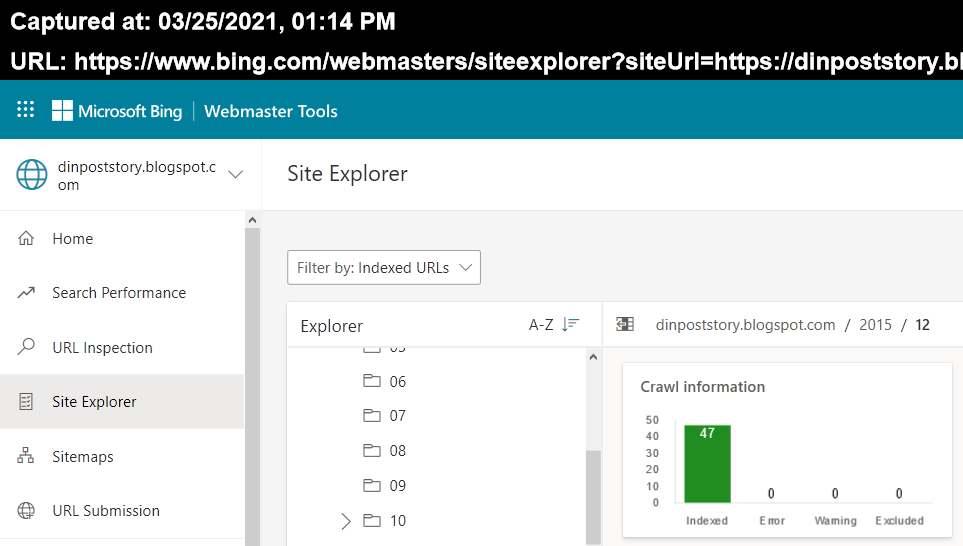Select folder 09 in Explorer tree
This screenshot has width=963, height=546.
tap(397, 486)
